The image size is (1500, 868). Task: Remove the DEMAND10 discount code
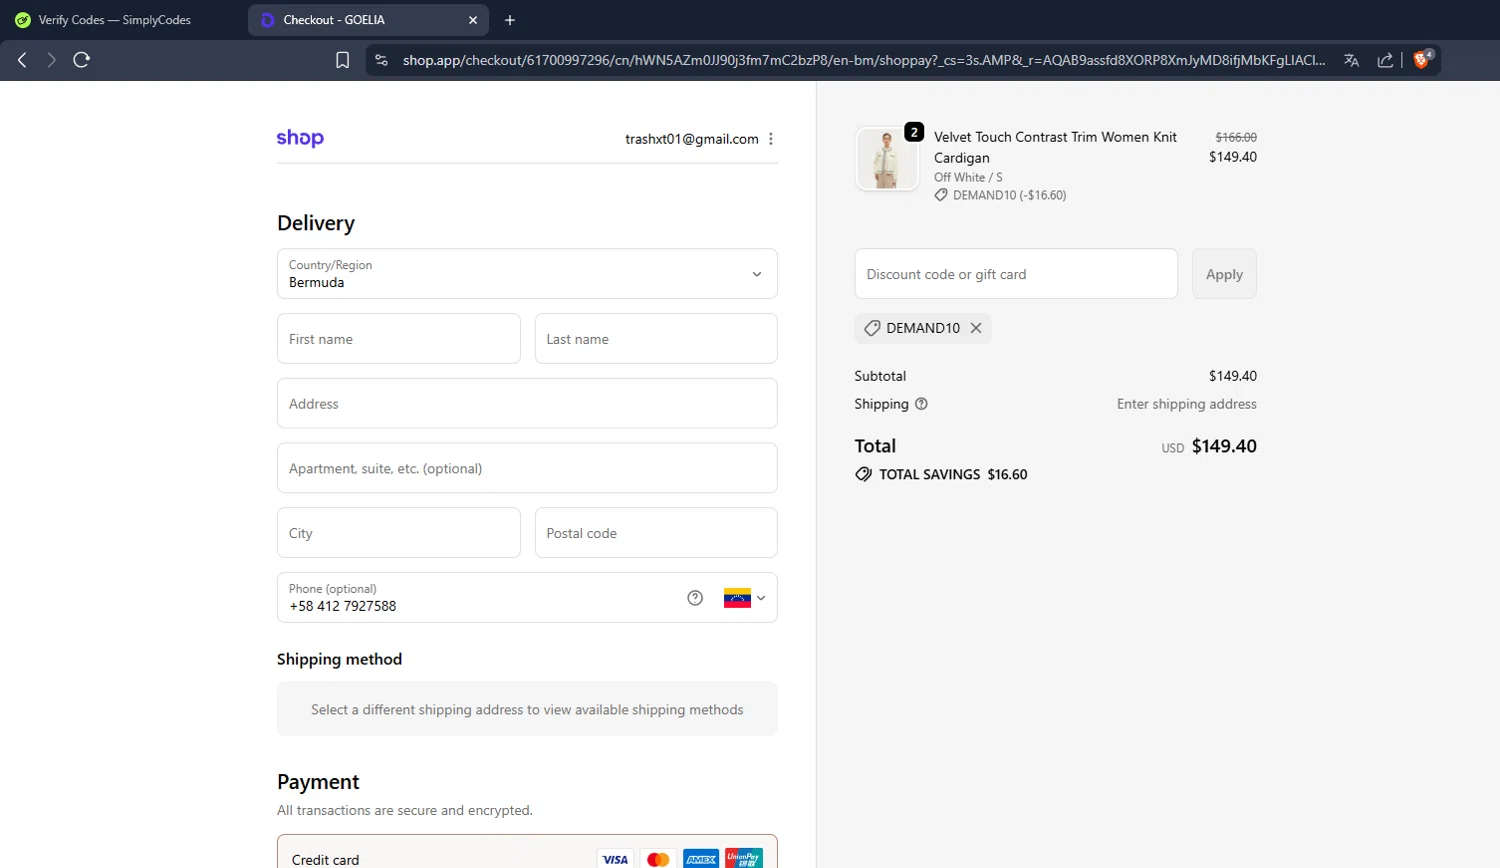click(976, 328)
